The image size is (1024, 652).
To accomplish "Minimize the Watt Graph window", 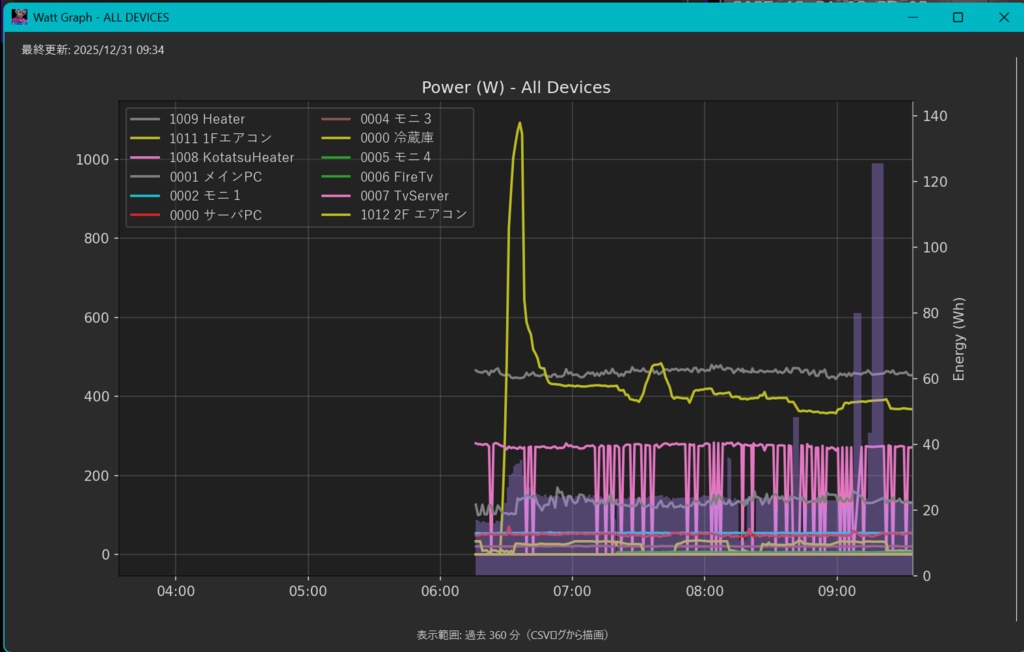I will pos(913,17).
